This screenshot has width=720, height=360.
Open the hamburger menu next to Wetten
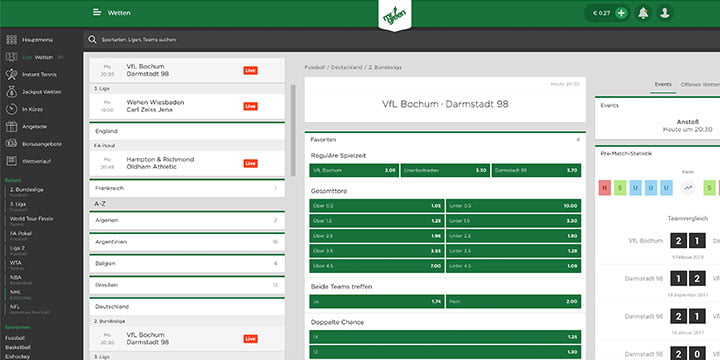click(97, 12)
